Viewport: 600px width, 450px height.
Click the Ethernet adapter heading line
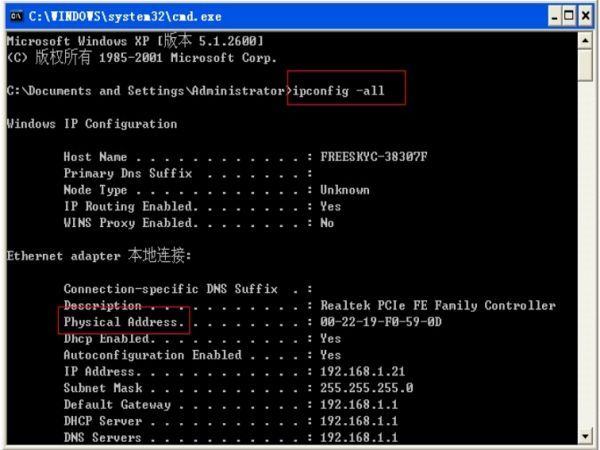(99, 255)
